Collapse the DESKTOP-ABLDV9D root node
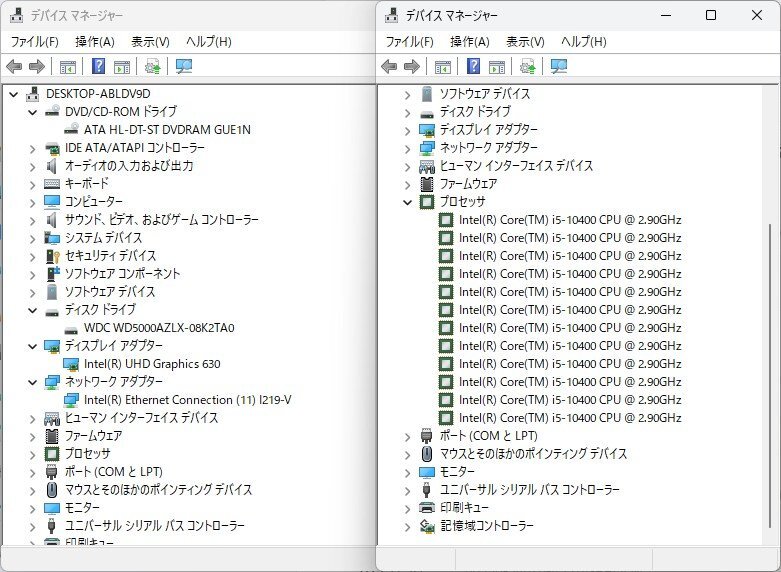The image size is (781, 572). pos(14,94)
